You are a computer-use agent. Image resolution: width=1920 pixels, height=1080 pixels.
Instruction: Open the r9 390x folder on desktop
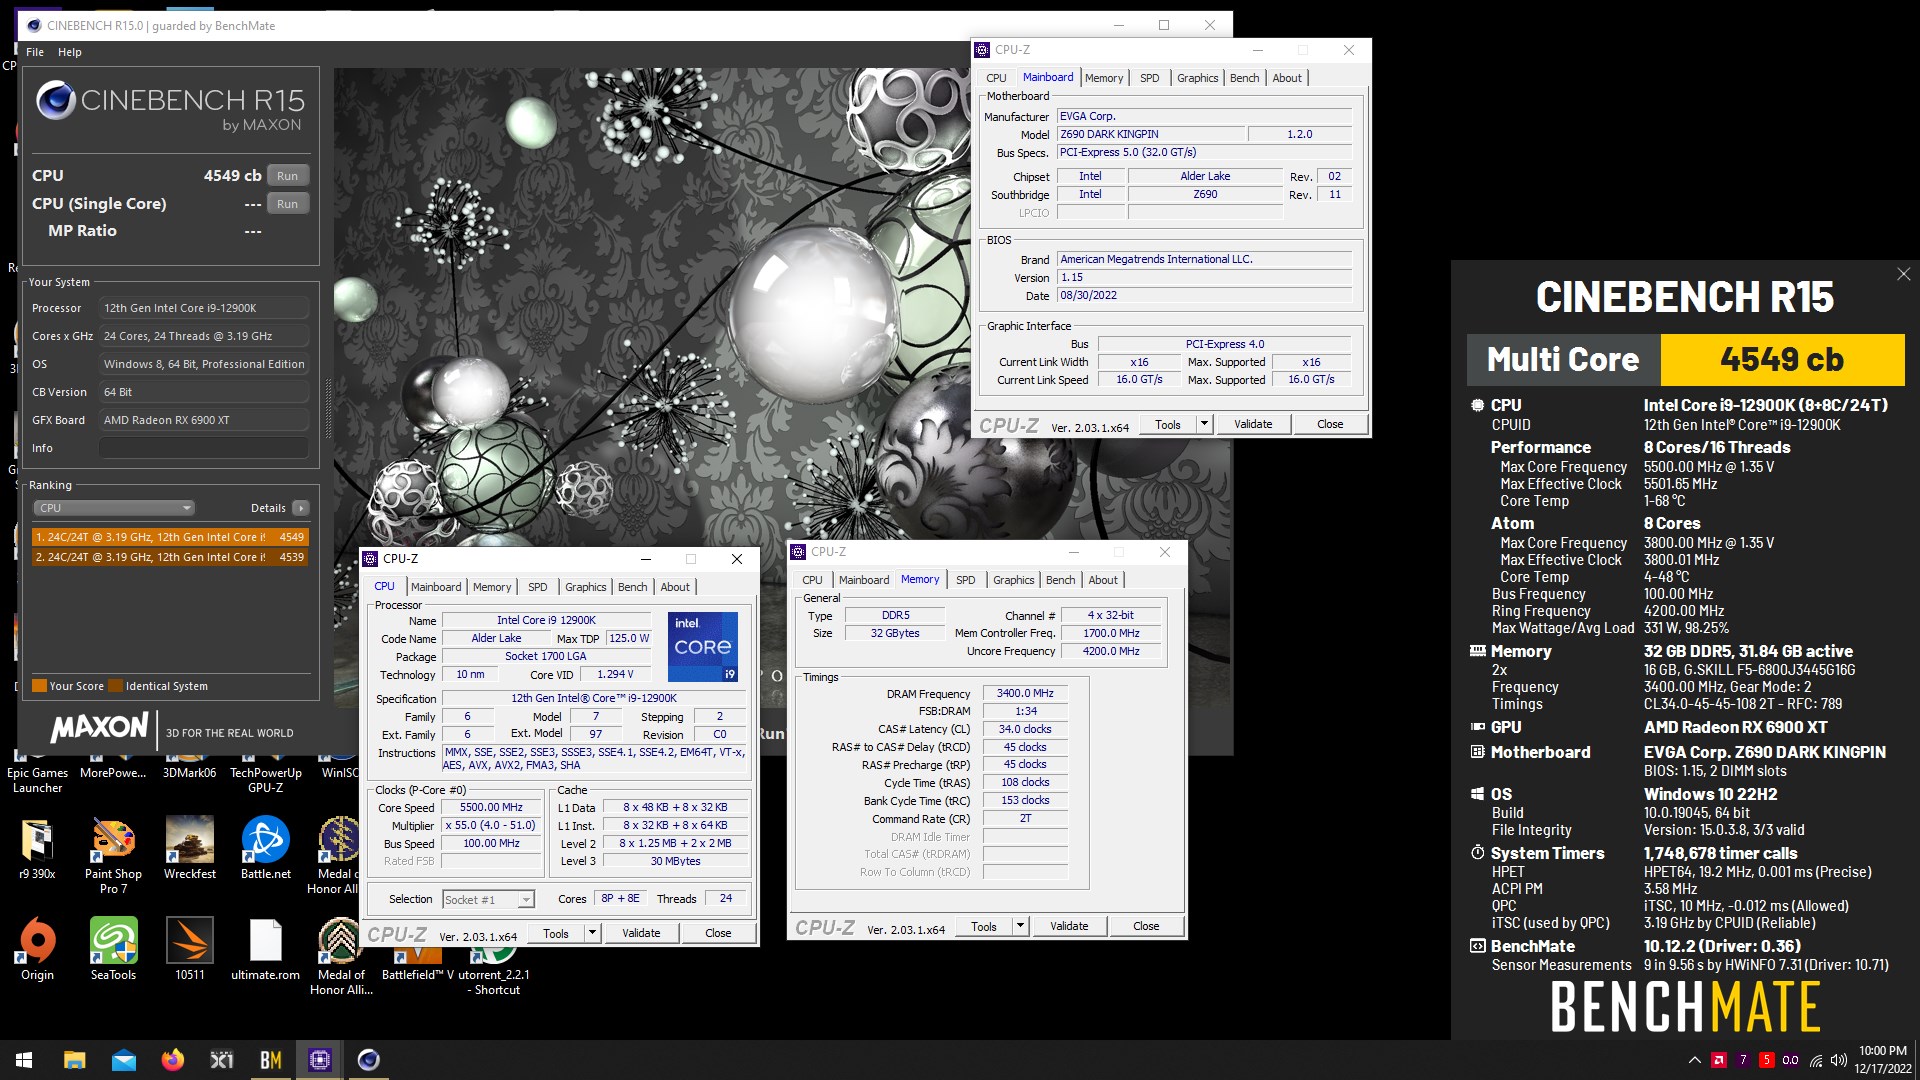pyautogui.click(x=38, y=848)
